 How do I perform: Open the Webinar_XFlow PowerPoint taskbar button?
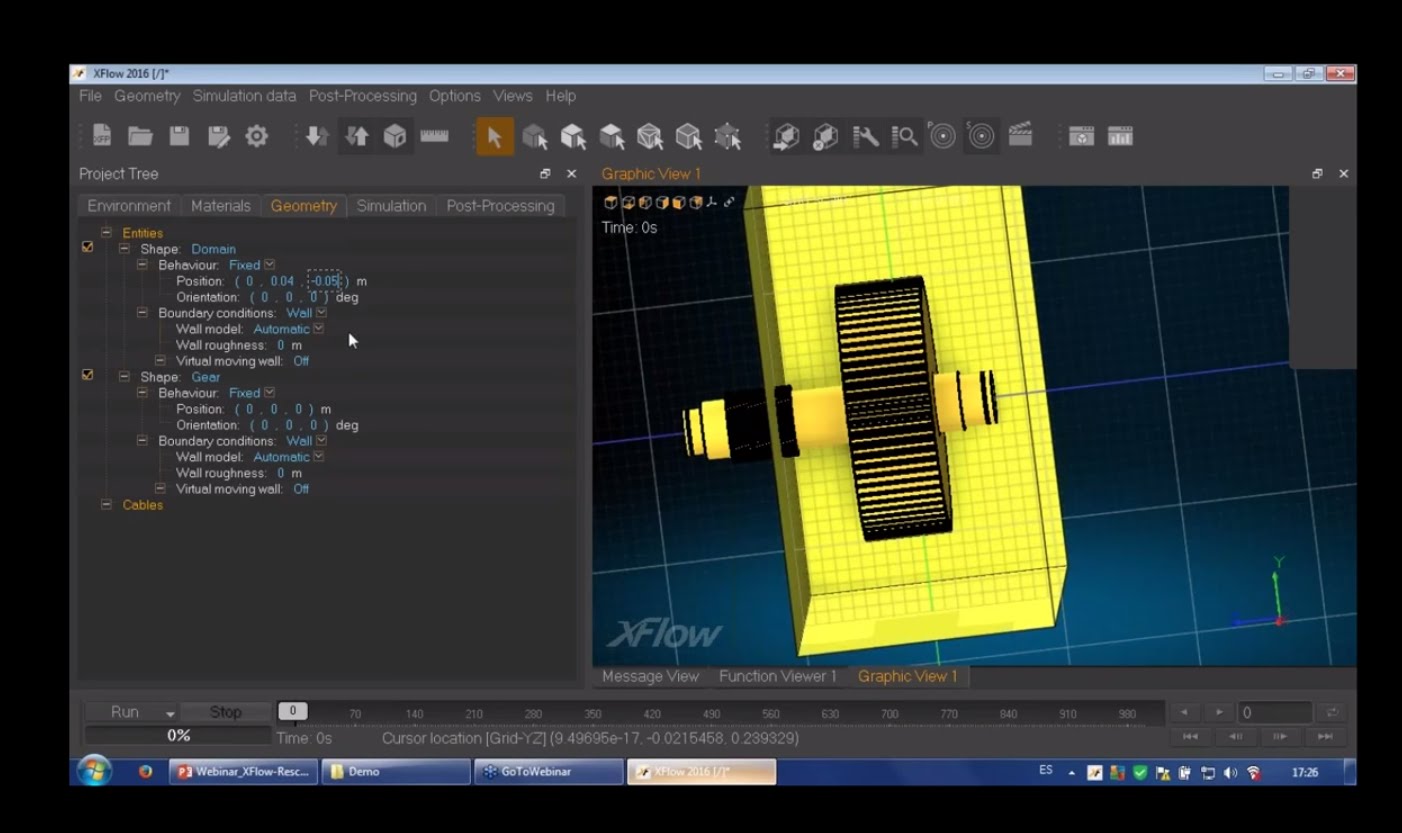[x=243, y=772]
